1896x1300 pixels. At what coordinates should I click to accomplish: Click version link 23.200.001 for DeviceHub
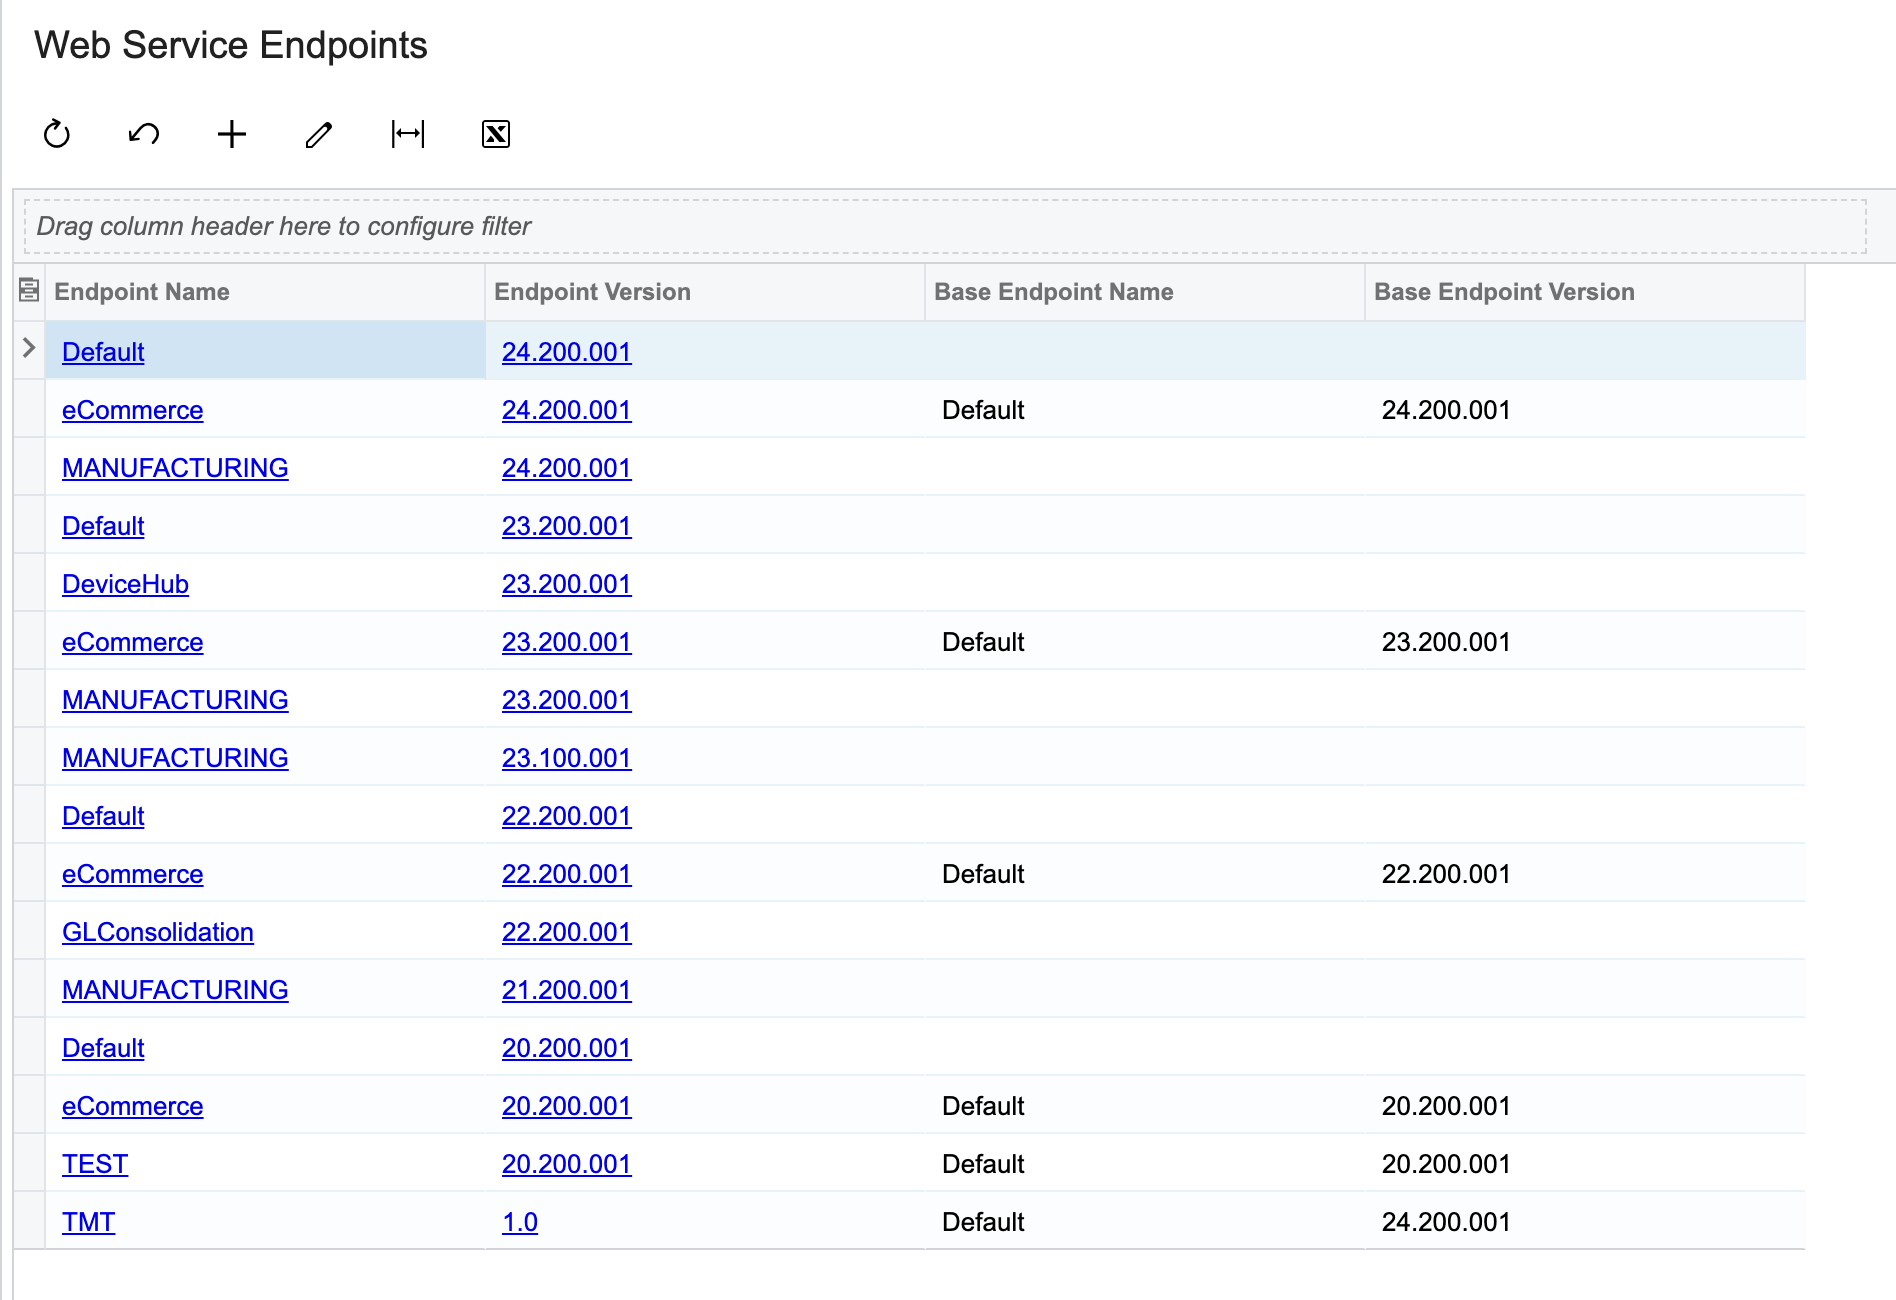pos(566,584)
